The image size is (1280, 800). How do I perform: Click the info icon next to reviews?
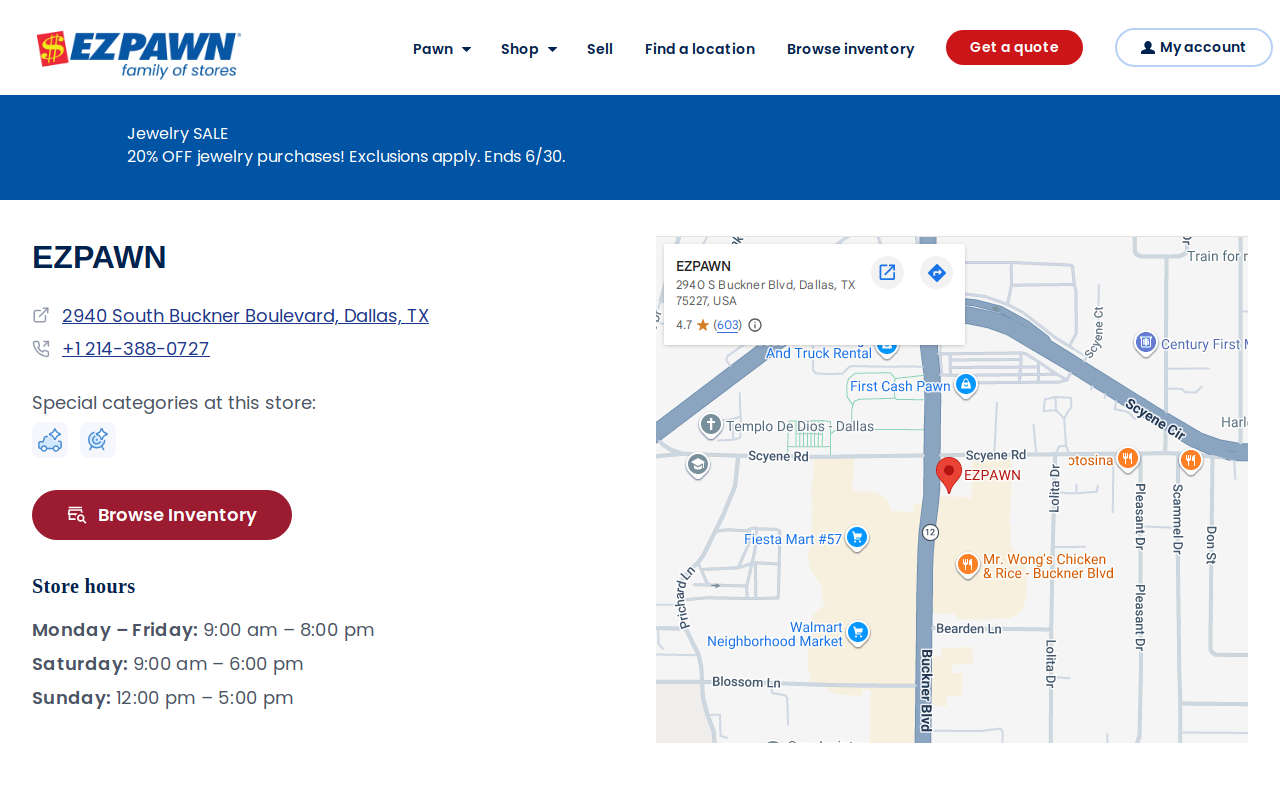coord(755,325)
